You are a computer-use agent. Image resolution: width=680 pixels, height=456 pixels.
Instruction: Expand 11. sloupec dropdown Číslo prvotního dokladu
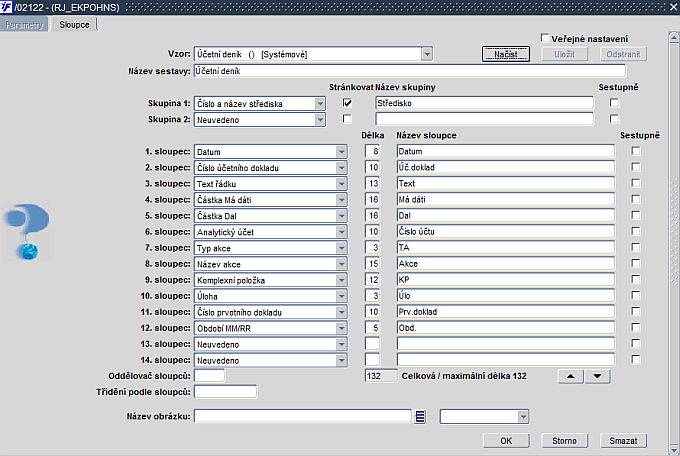point(342,312)
